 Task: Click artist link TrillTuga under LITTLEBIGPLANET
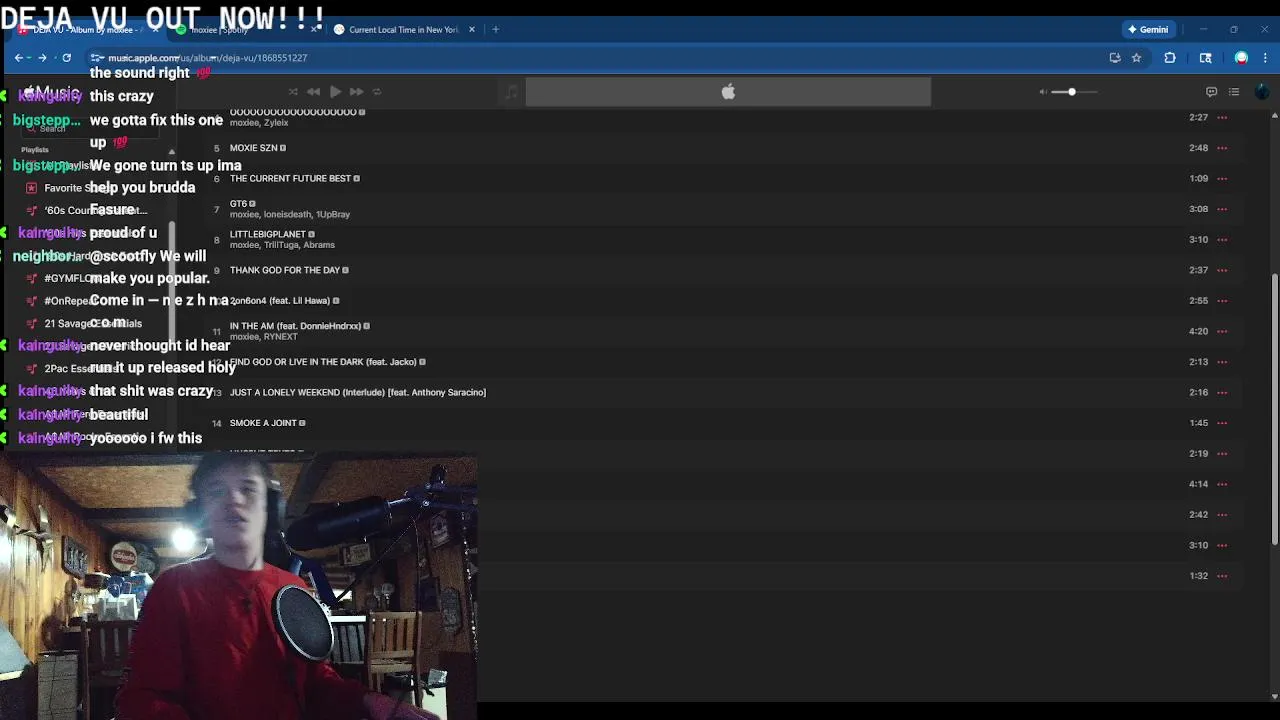(281, 245)
